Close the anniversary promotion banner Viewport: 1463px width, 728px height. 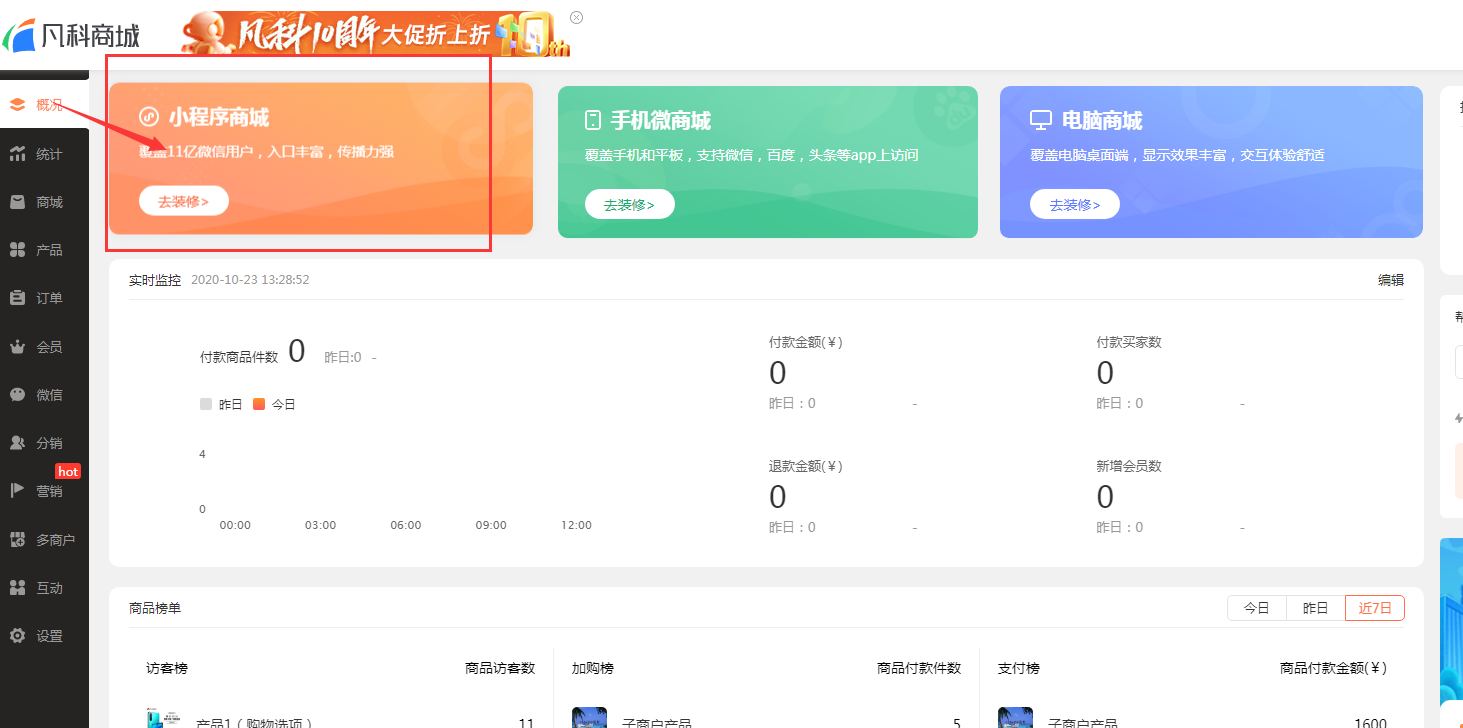[576, 17]
